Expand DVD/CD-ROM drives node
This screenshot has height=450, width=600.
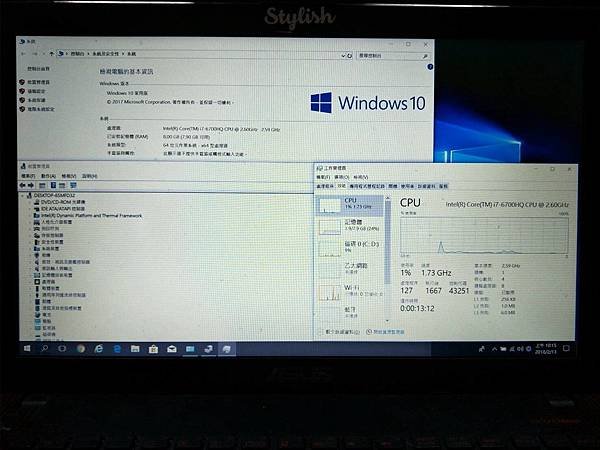[x=31, y=202]
